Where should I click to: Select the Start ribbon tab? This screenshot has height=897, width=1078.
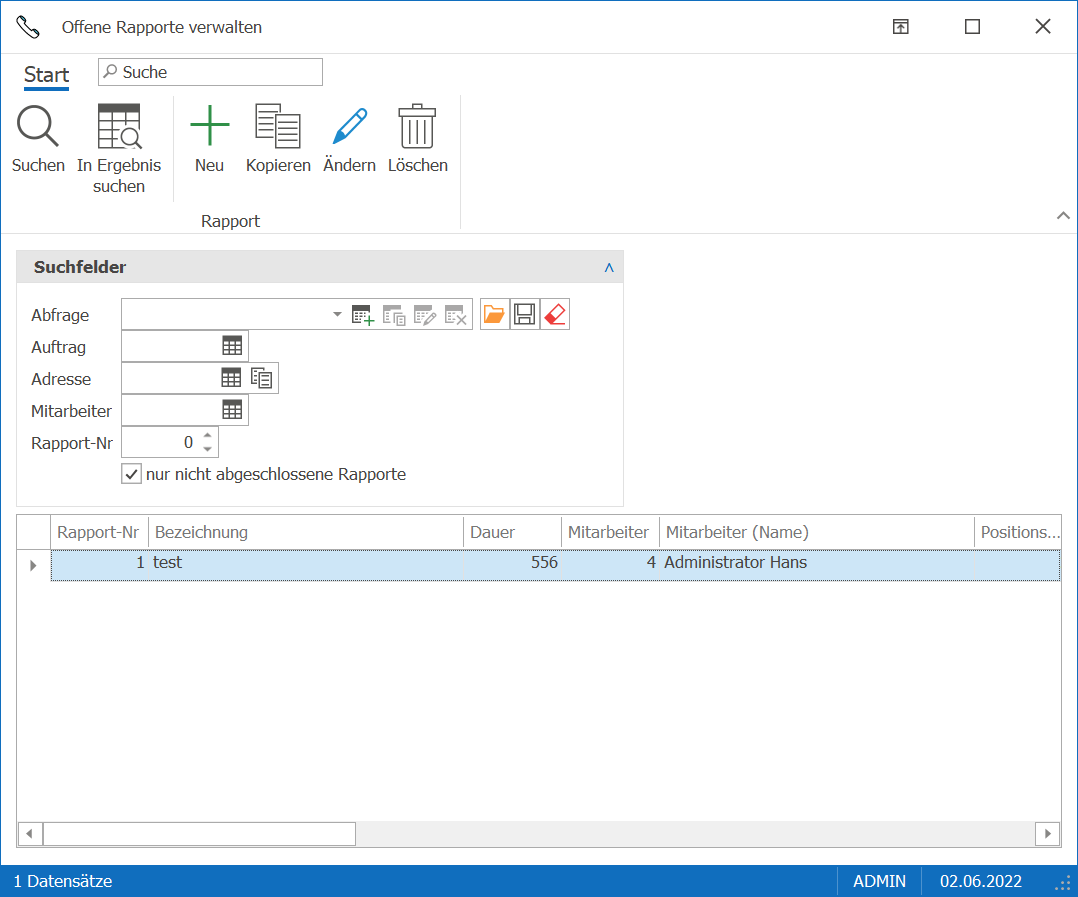point(46,74)
